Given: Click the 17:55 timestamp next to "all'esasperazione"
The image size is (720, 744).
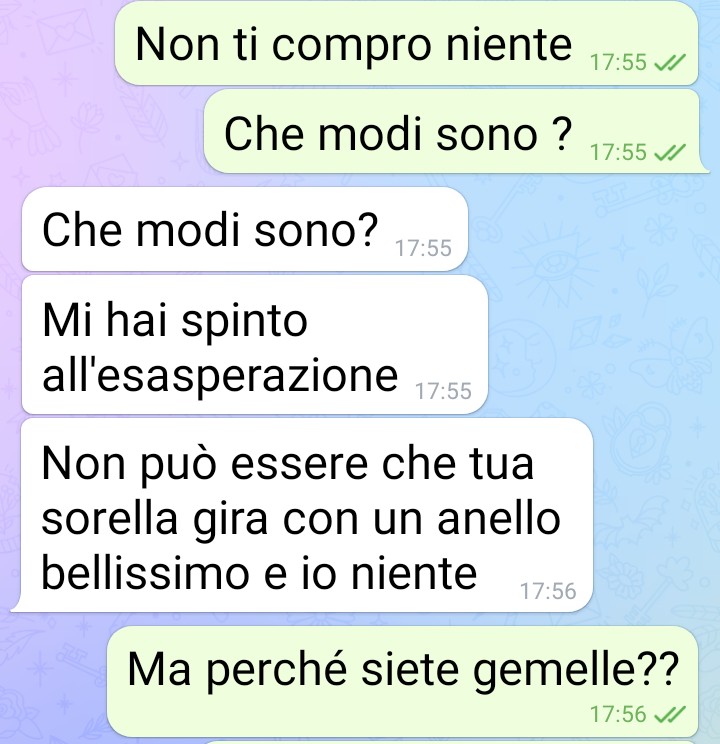Looking at the screenshot, I should tap(443, 391).
